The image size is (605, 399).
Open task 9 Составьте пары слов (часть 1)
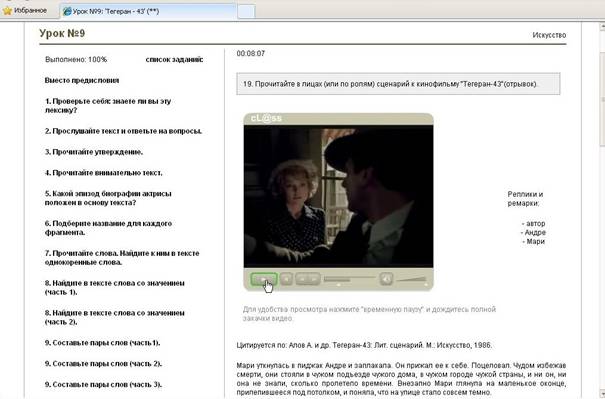click(x=102, y=343)
